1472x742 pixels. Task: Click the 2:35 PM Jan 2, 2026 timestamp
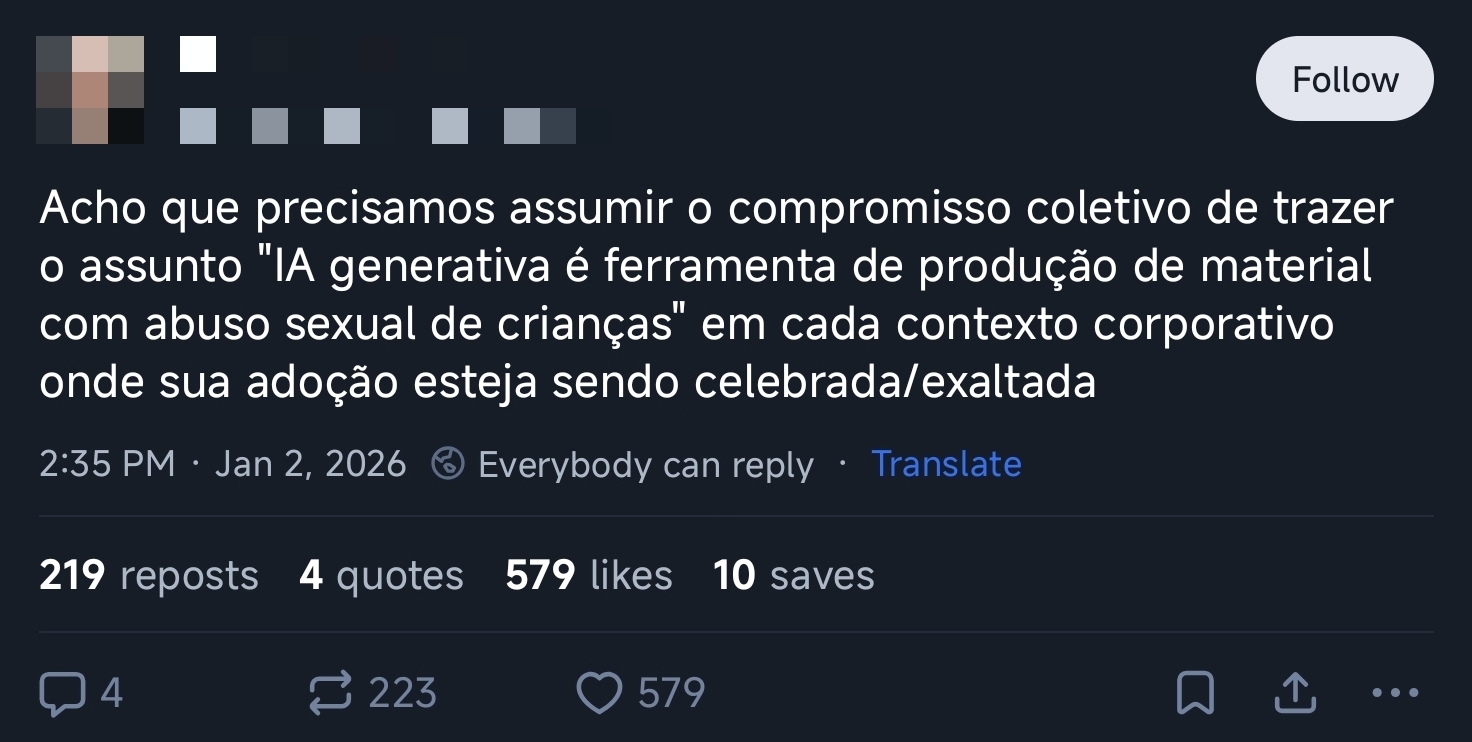(222, 464)
